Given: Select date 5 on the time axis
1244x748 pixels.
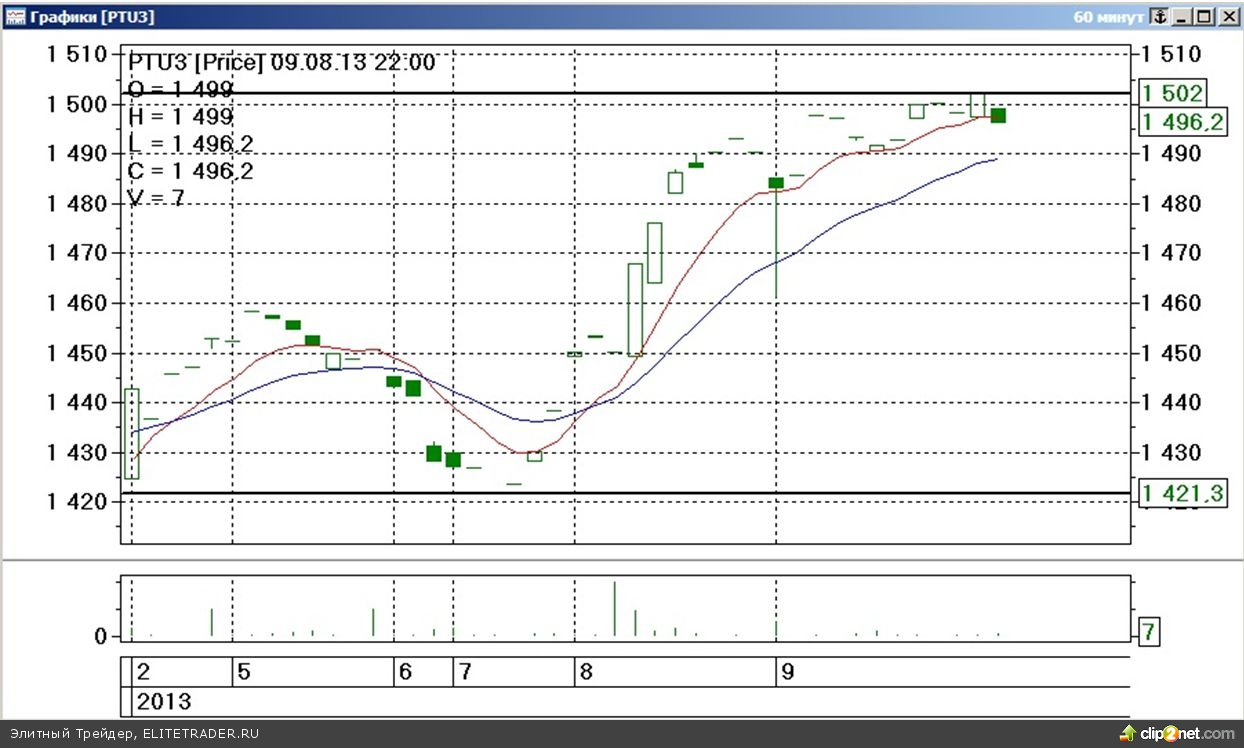Looking at the screenshot, I should click(245, 671).
